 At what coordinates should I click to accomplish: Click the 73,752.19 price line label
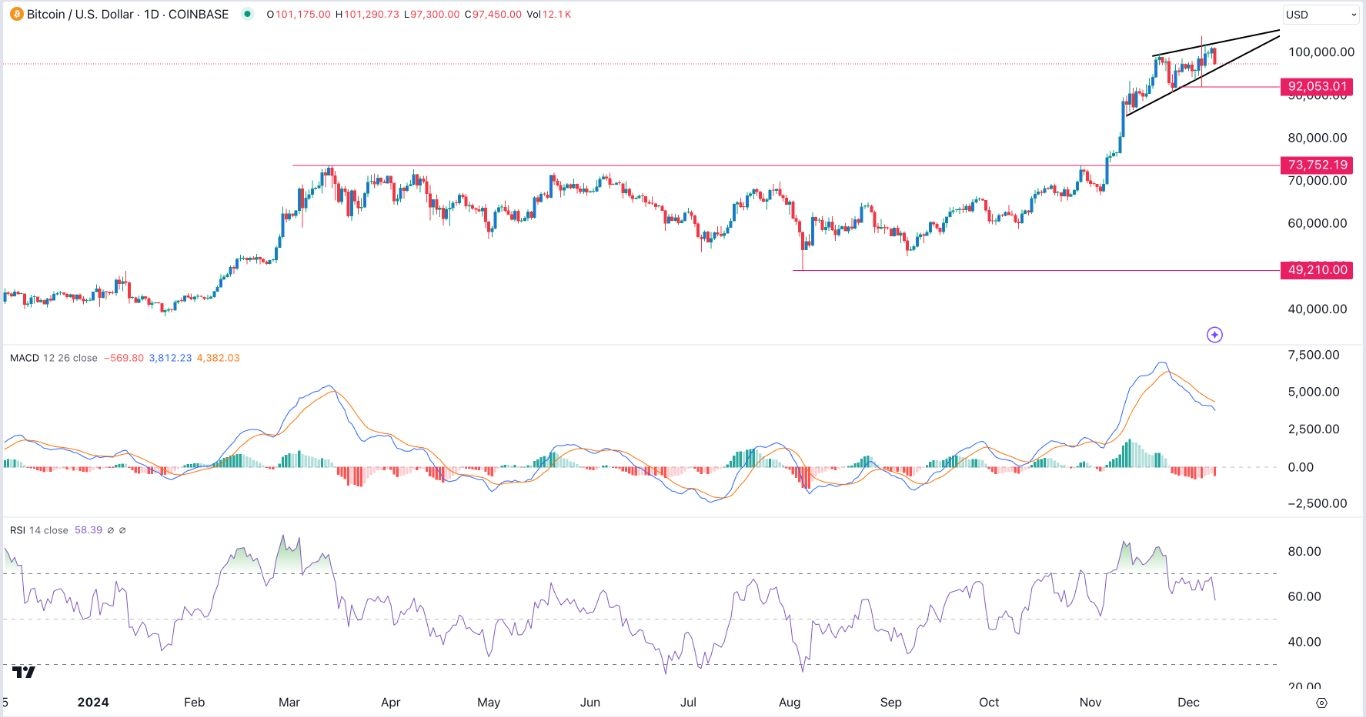coord(1317,165)
